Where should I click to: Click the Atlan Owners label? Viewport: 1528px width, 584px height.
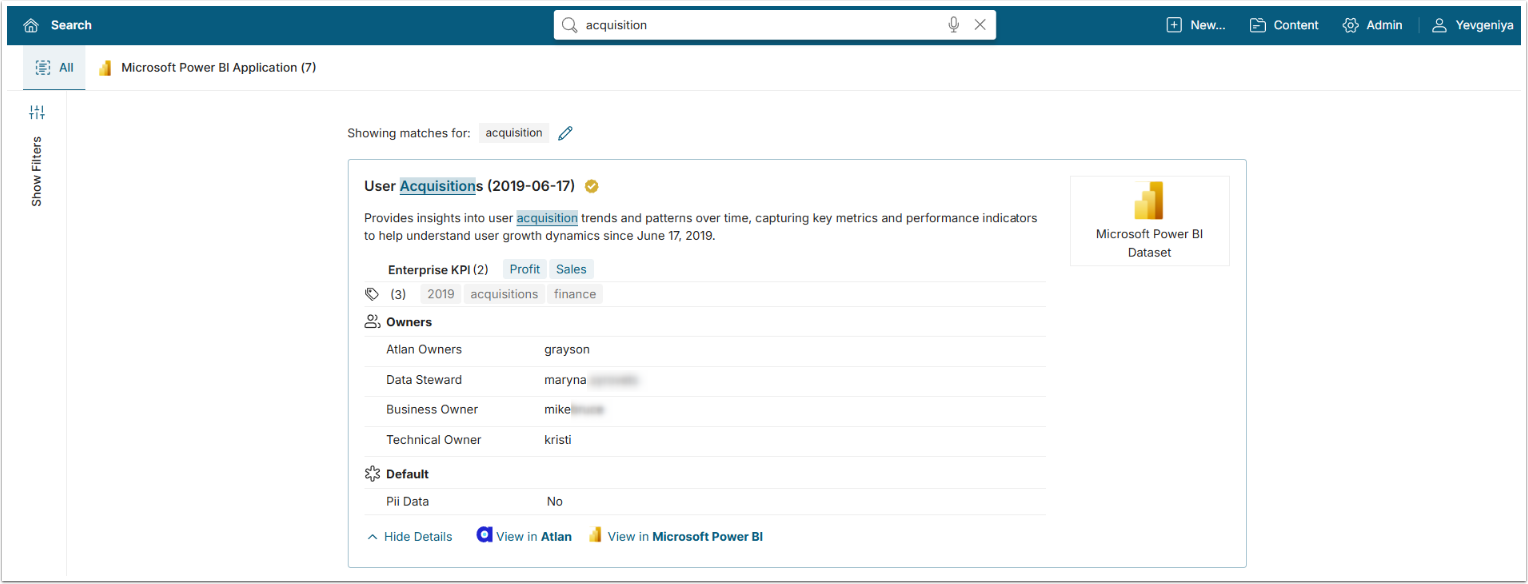pos(424,350)
